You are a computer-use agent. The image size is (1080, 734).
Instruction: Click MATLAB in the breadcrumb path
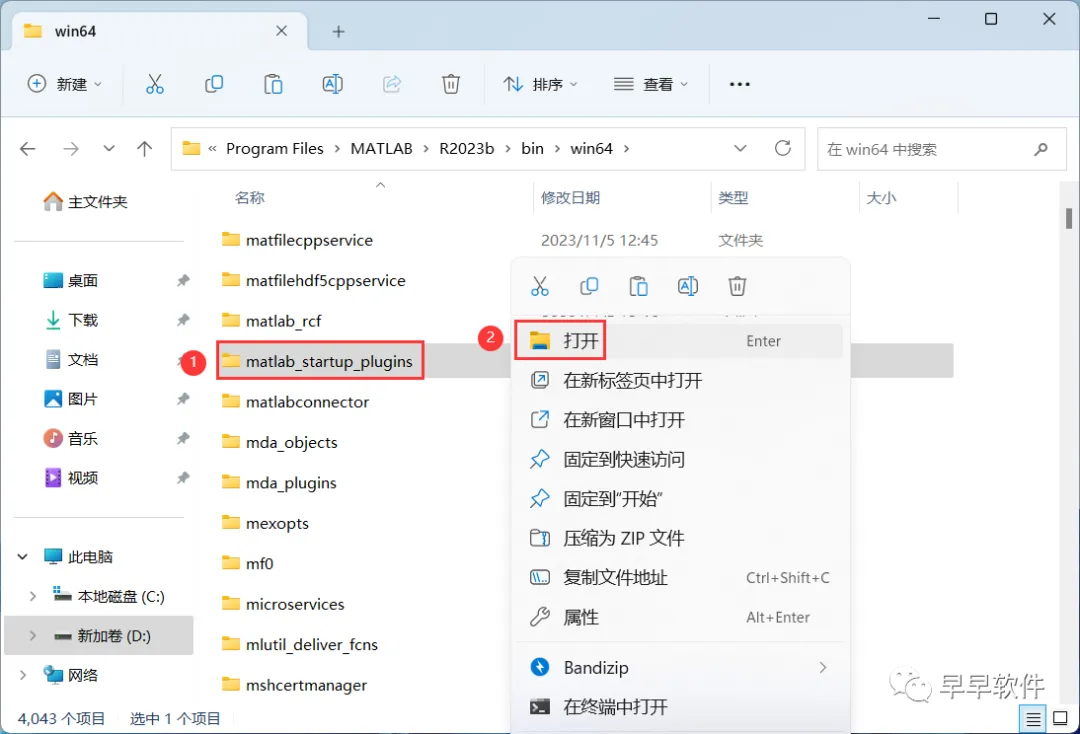coord(381,149)
